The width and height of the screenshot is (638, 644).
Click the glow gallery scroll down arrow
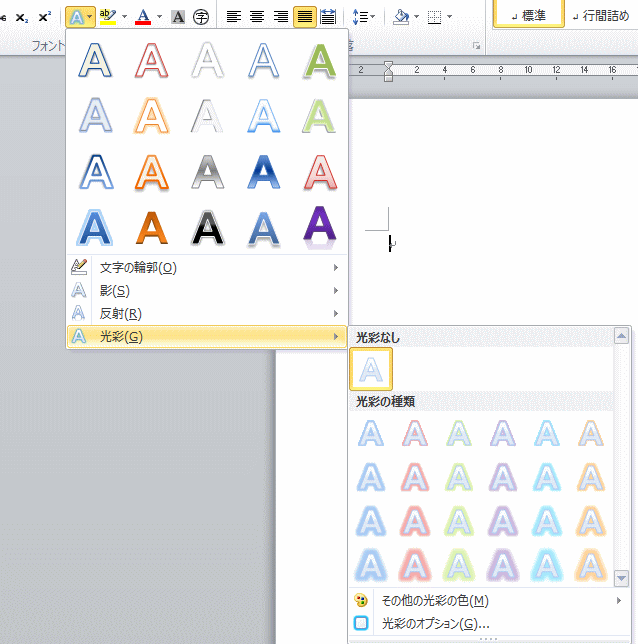(x=621, y=578)
